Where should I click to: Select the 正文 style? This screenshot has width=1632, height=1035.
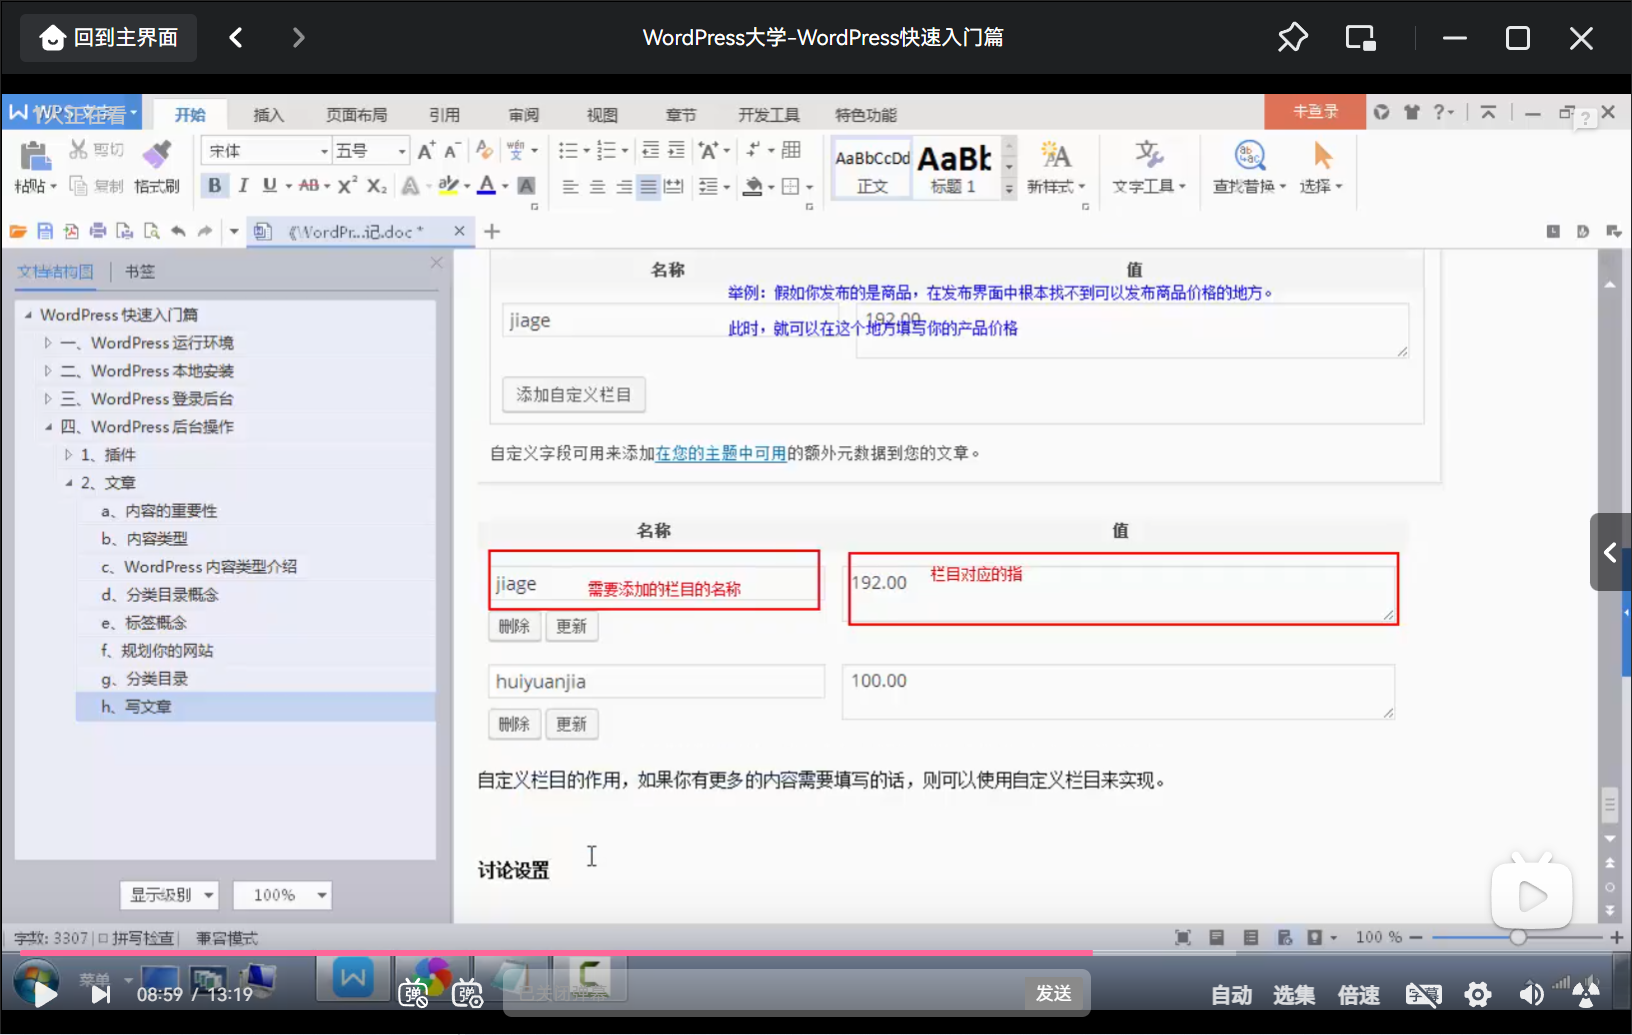872,169
